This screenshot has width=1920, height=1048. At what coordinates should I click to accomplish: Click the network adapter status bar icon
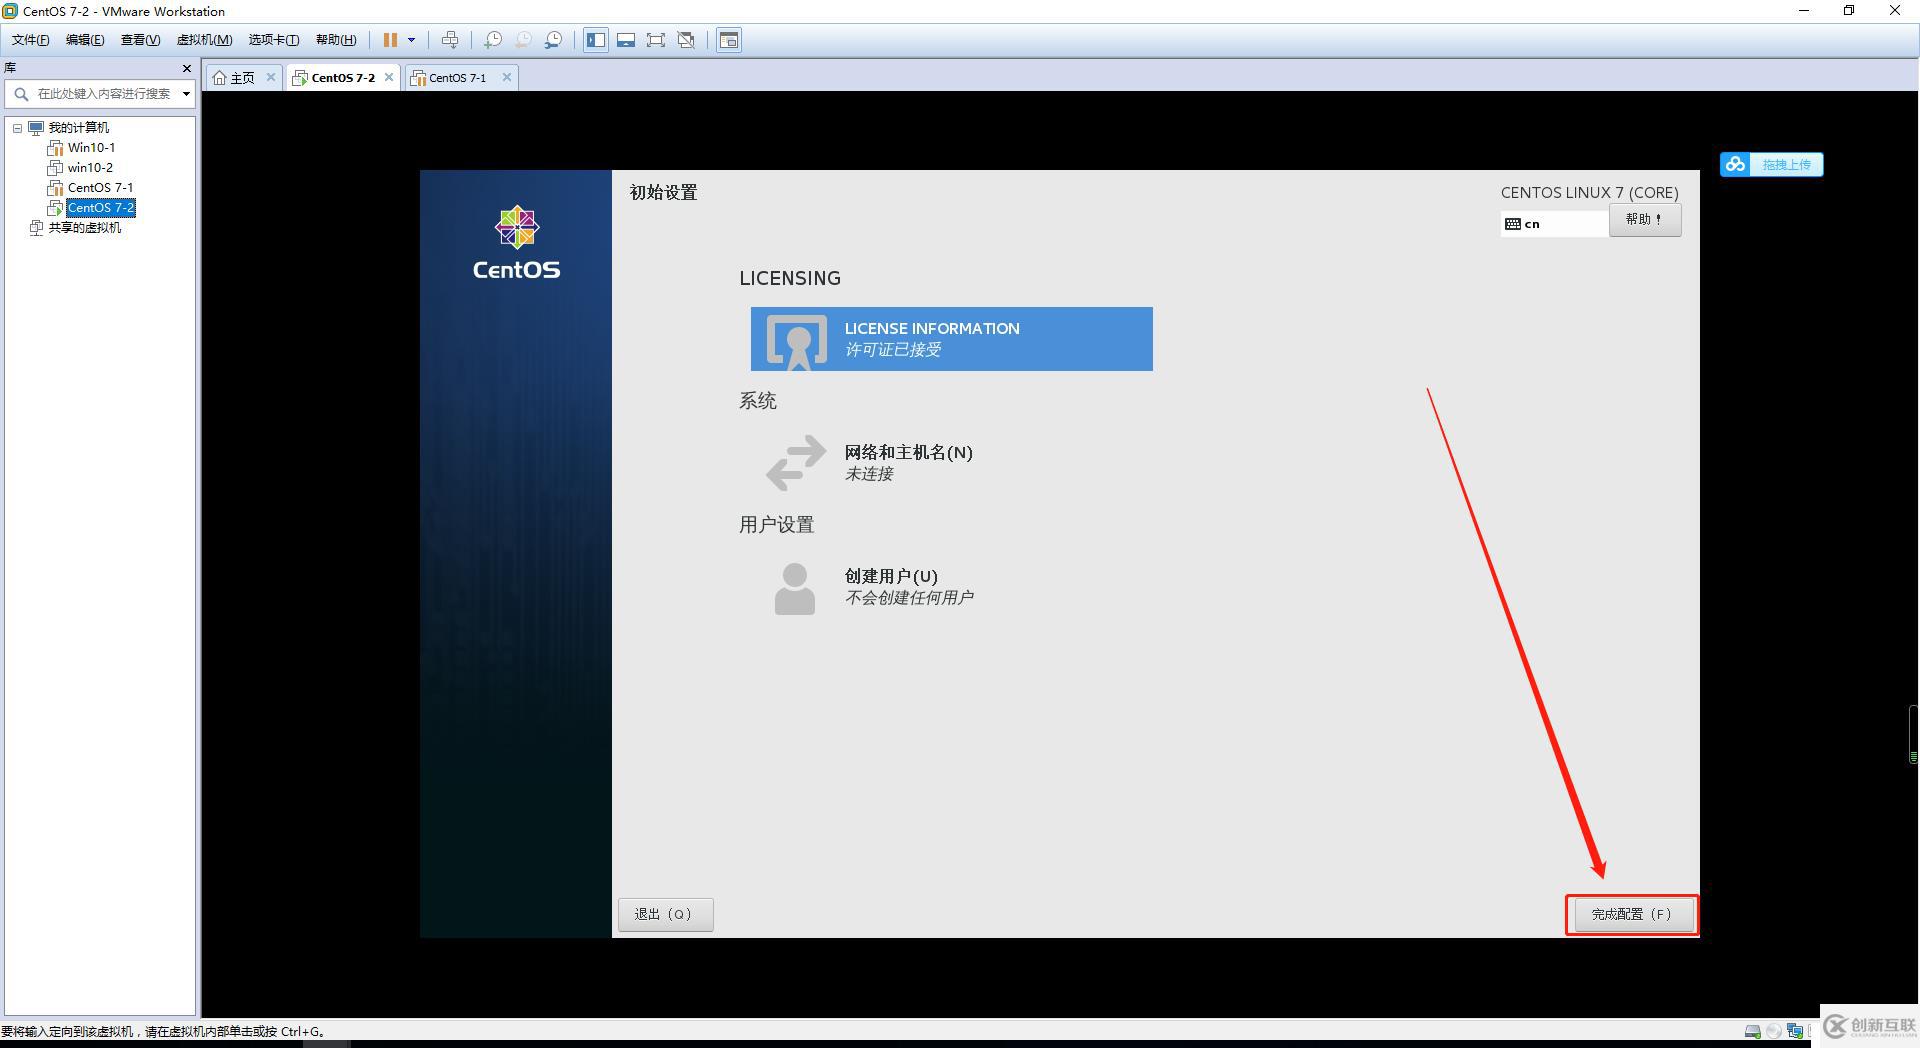point(1795,1031)
